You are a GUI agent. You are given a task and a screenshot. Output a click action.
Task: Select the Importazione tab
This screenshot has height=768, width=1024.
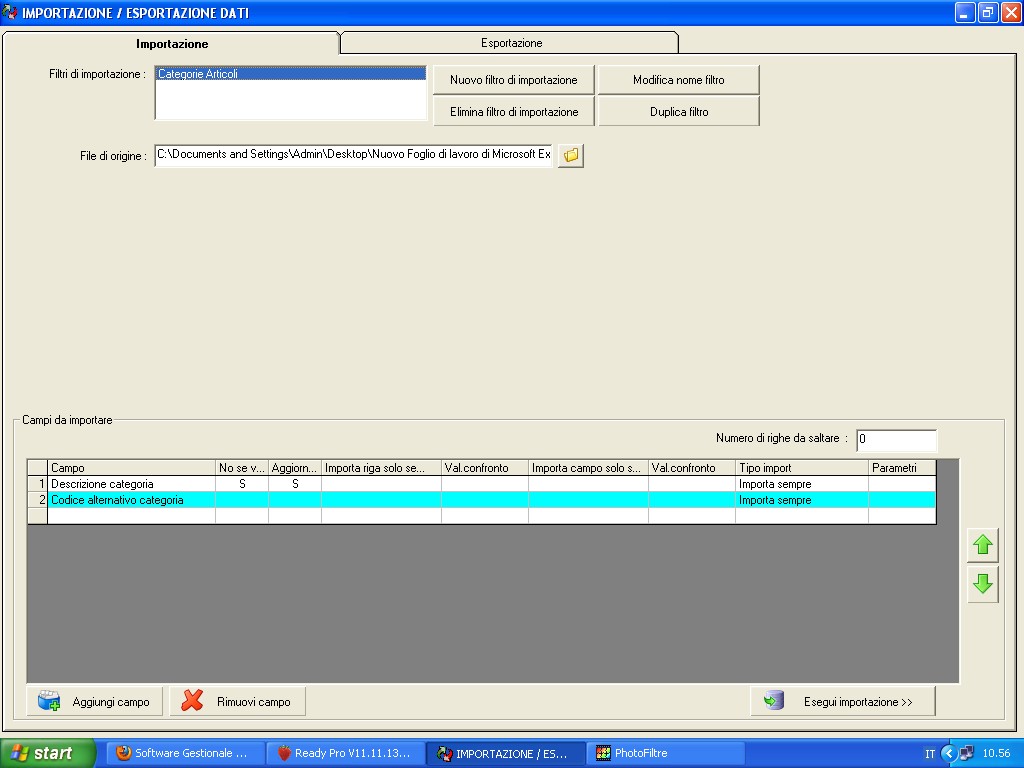tap(171, 43)
